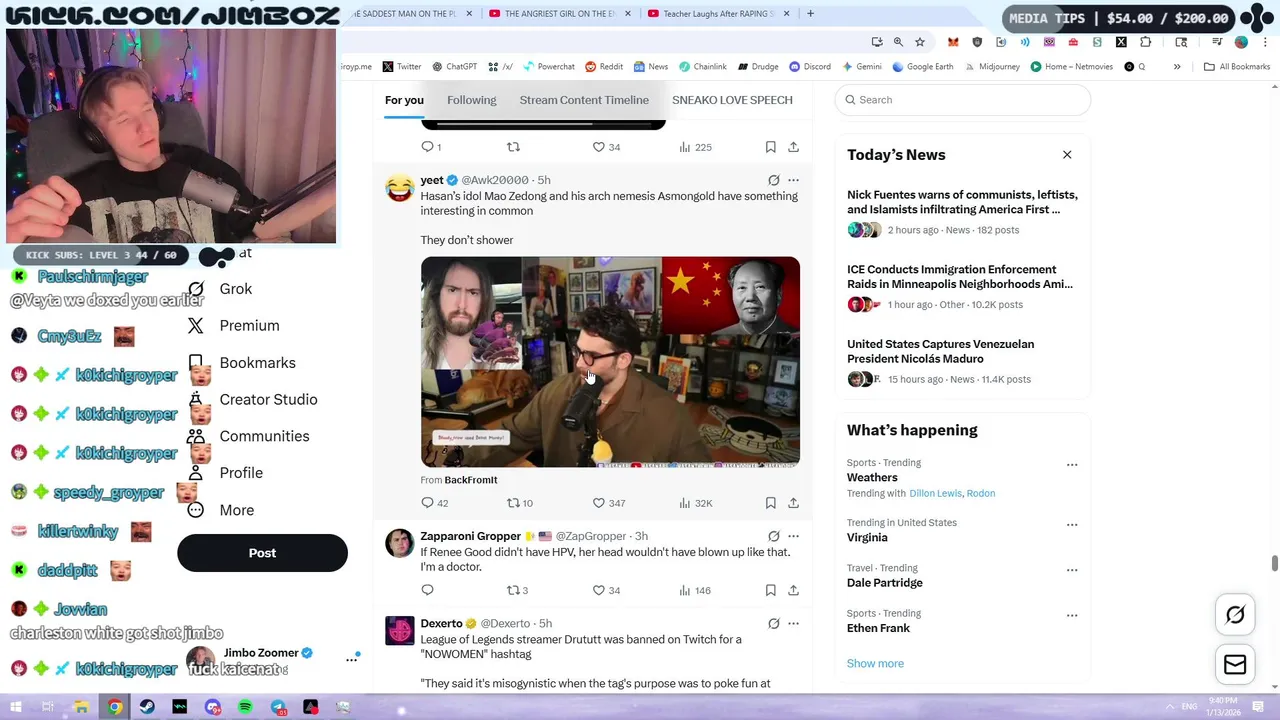Screen dimensions: 1280x720
Task: Open Bookmarks in X sidebar
Action: [x=242, y=363]
